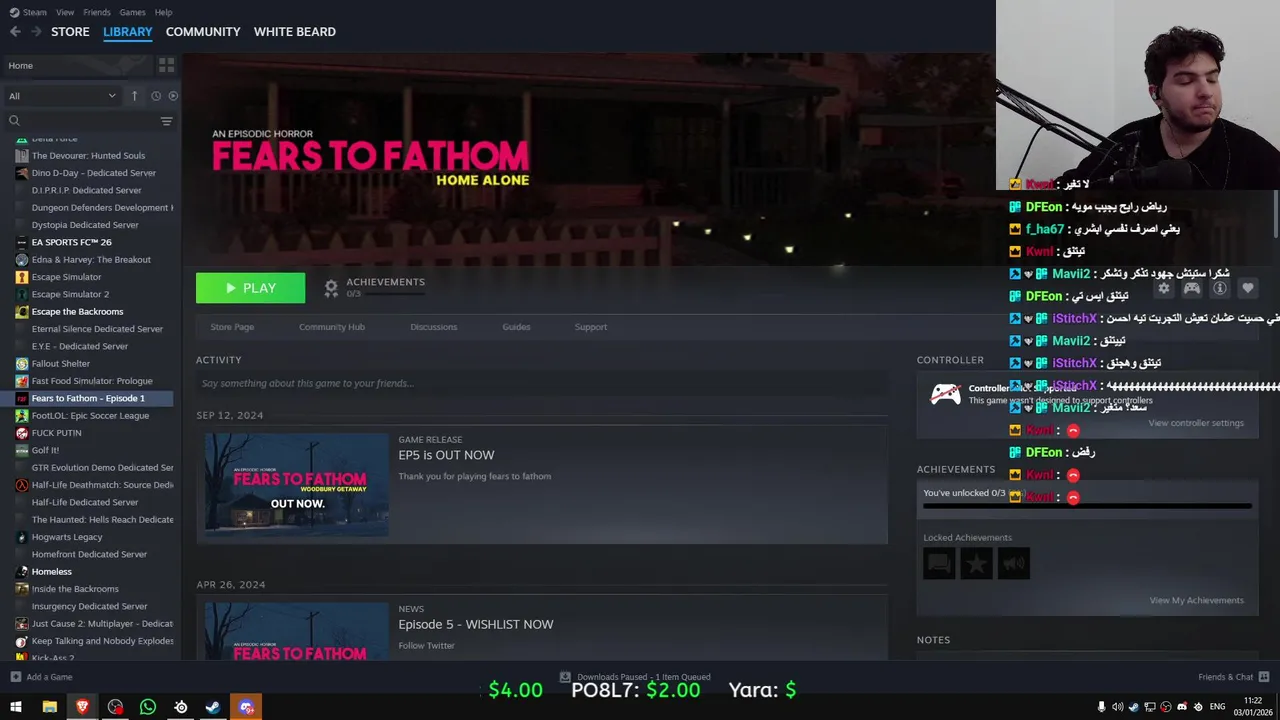
Task: Open game Manage gear settings
Action: (x=1164, y=288)
